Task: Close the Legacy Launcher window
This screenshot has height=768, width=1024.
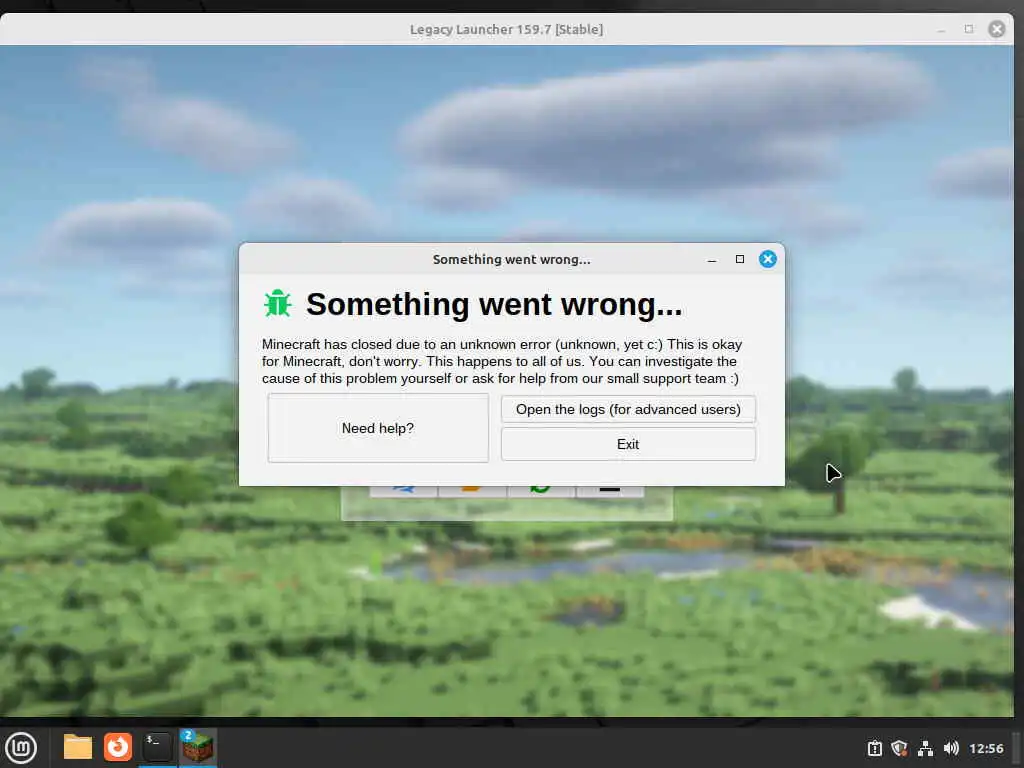Action: pyautogui.click(x=997, y=29)
